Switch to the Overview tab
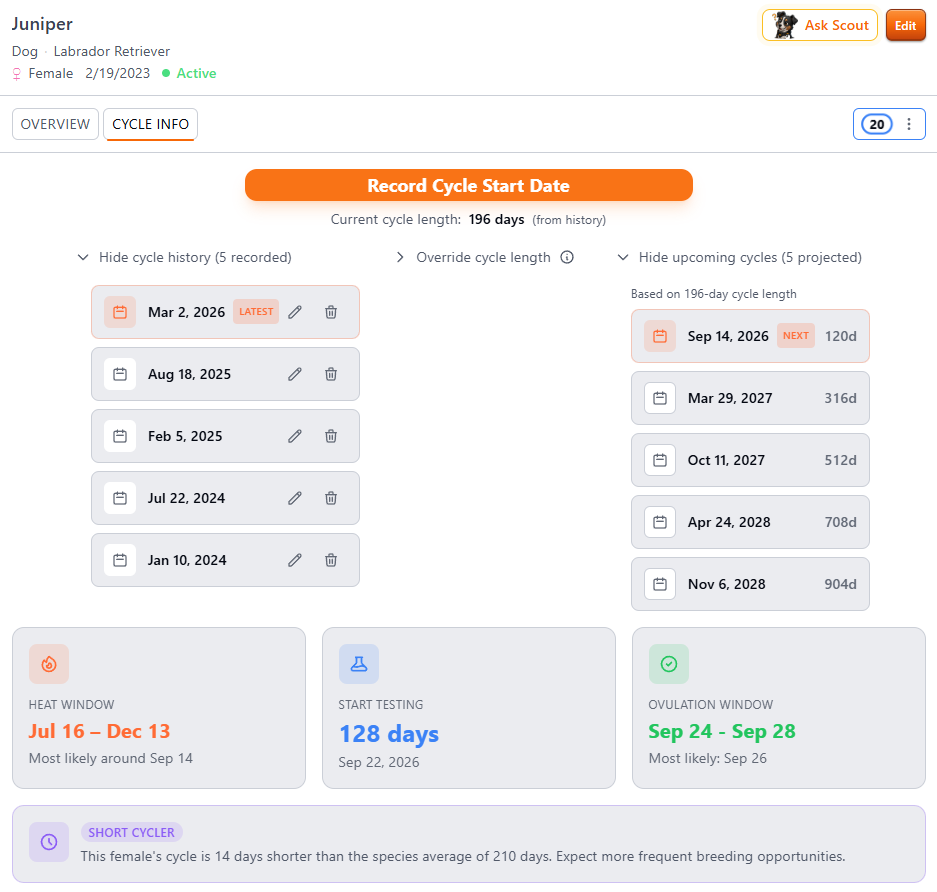 tap(55, 124)
